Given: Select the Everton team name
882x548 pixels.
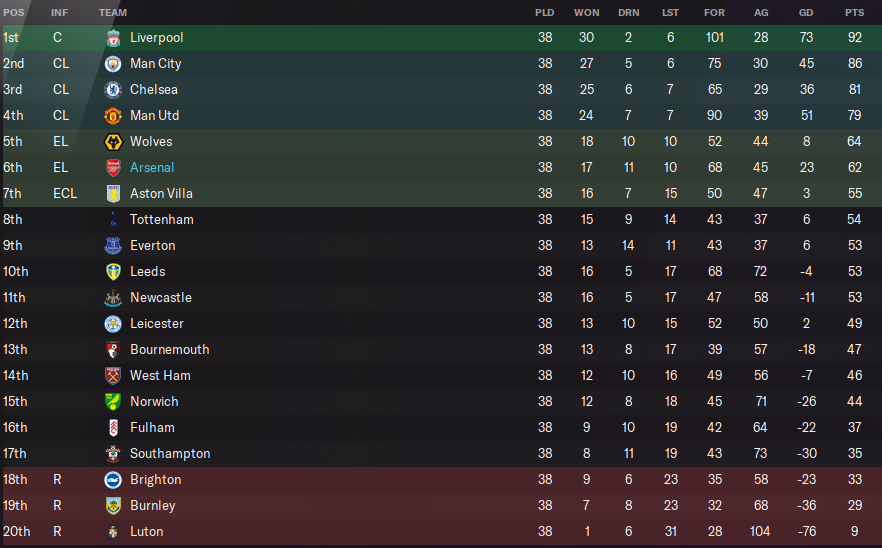Looking at the screenshot, I should (x=152, y=245).
